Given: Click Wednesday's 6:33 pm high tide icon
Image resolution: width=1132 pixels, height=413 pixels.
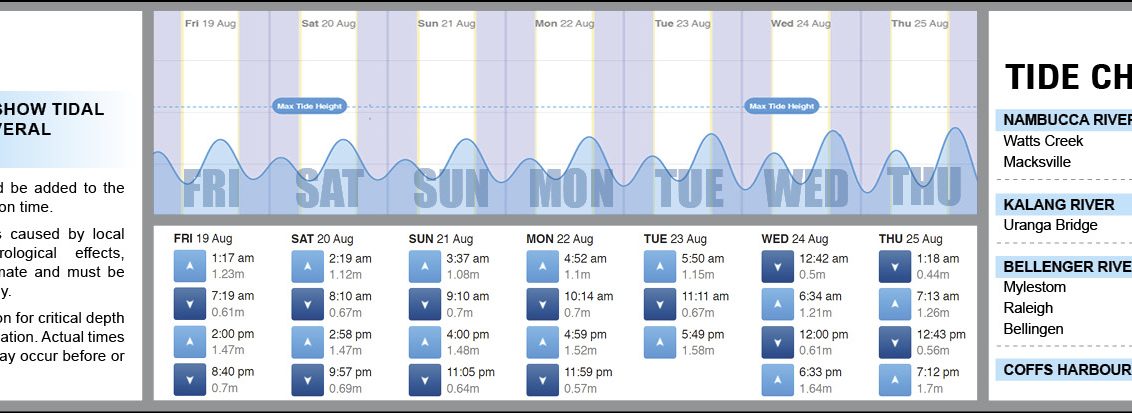Looking at the screenshot, I should tap(777, 379).
